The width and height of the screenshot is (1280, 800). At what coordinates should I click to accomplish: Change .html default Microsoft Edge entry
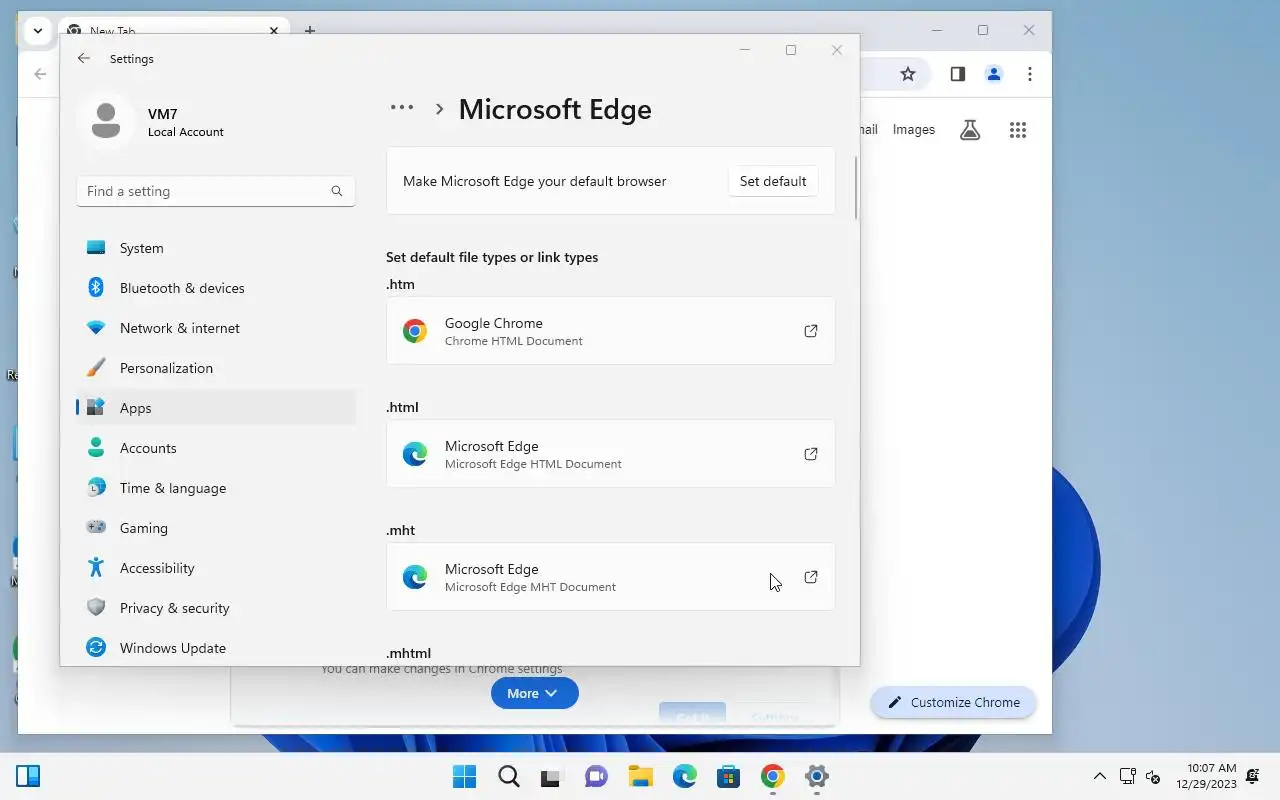(x=610, y=454)
